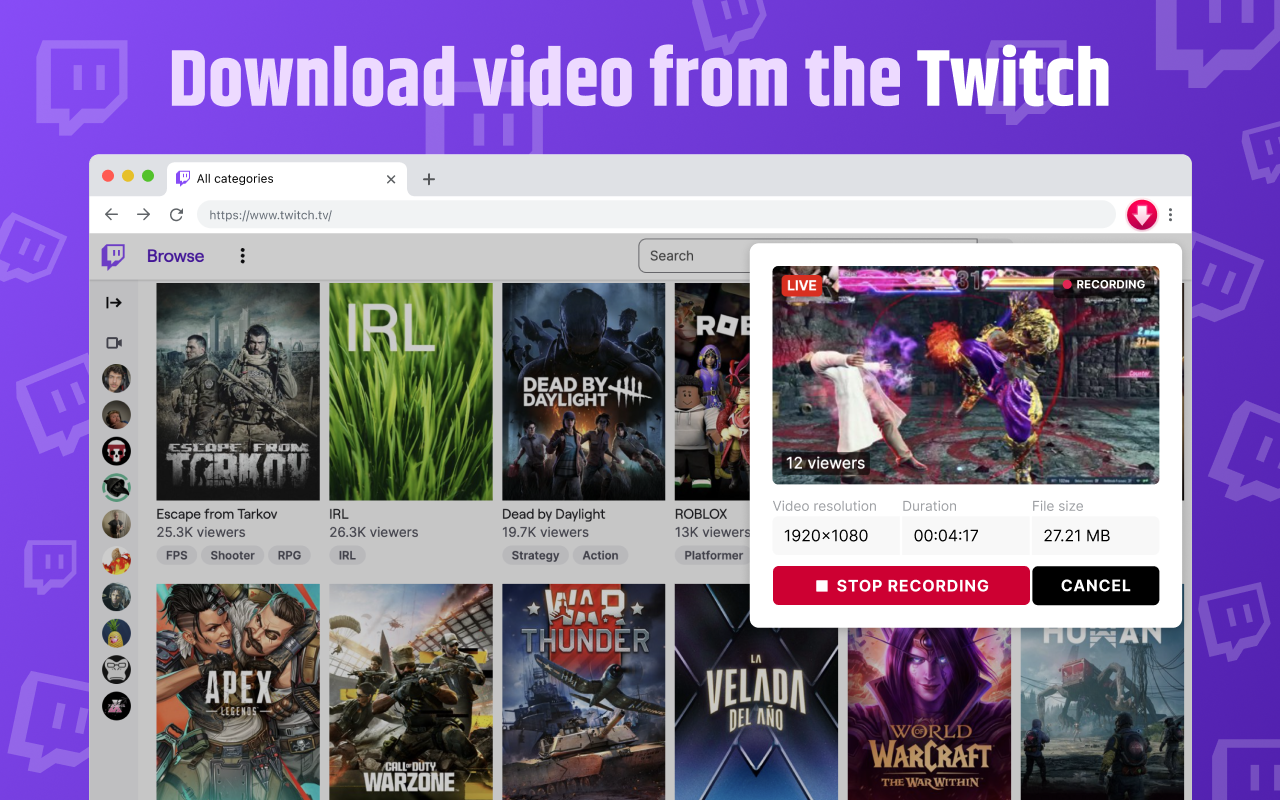Open the gorilla face channel avatar
The image size is (1280, 800).
116,669
